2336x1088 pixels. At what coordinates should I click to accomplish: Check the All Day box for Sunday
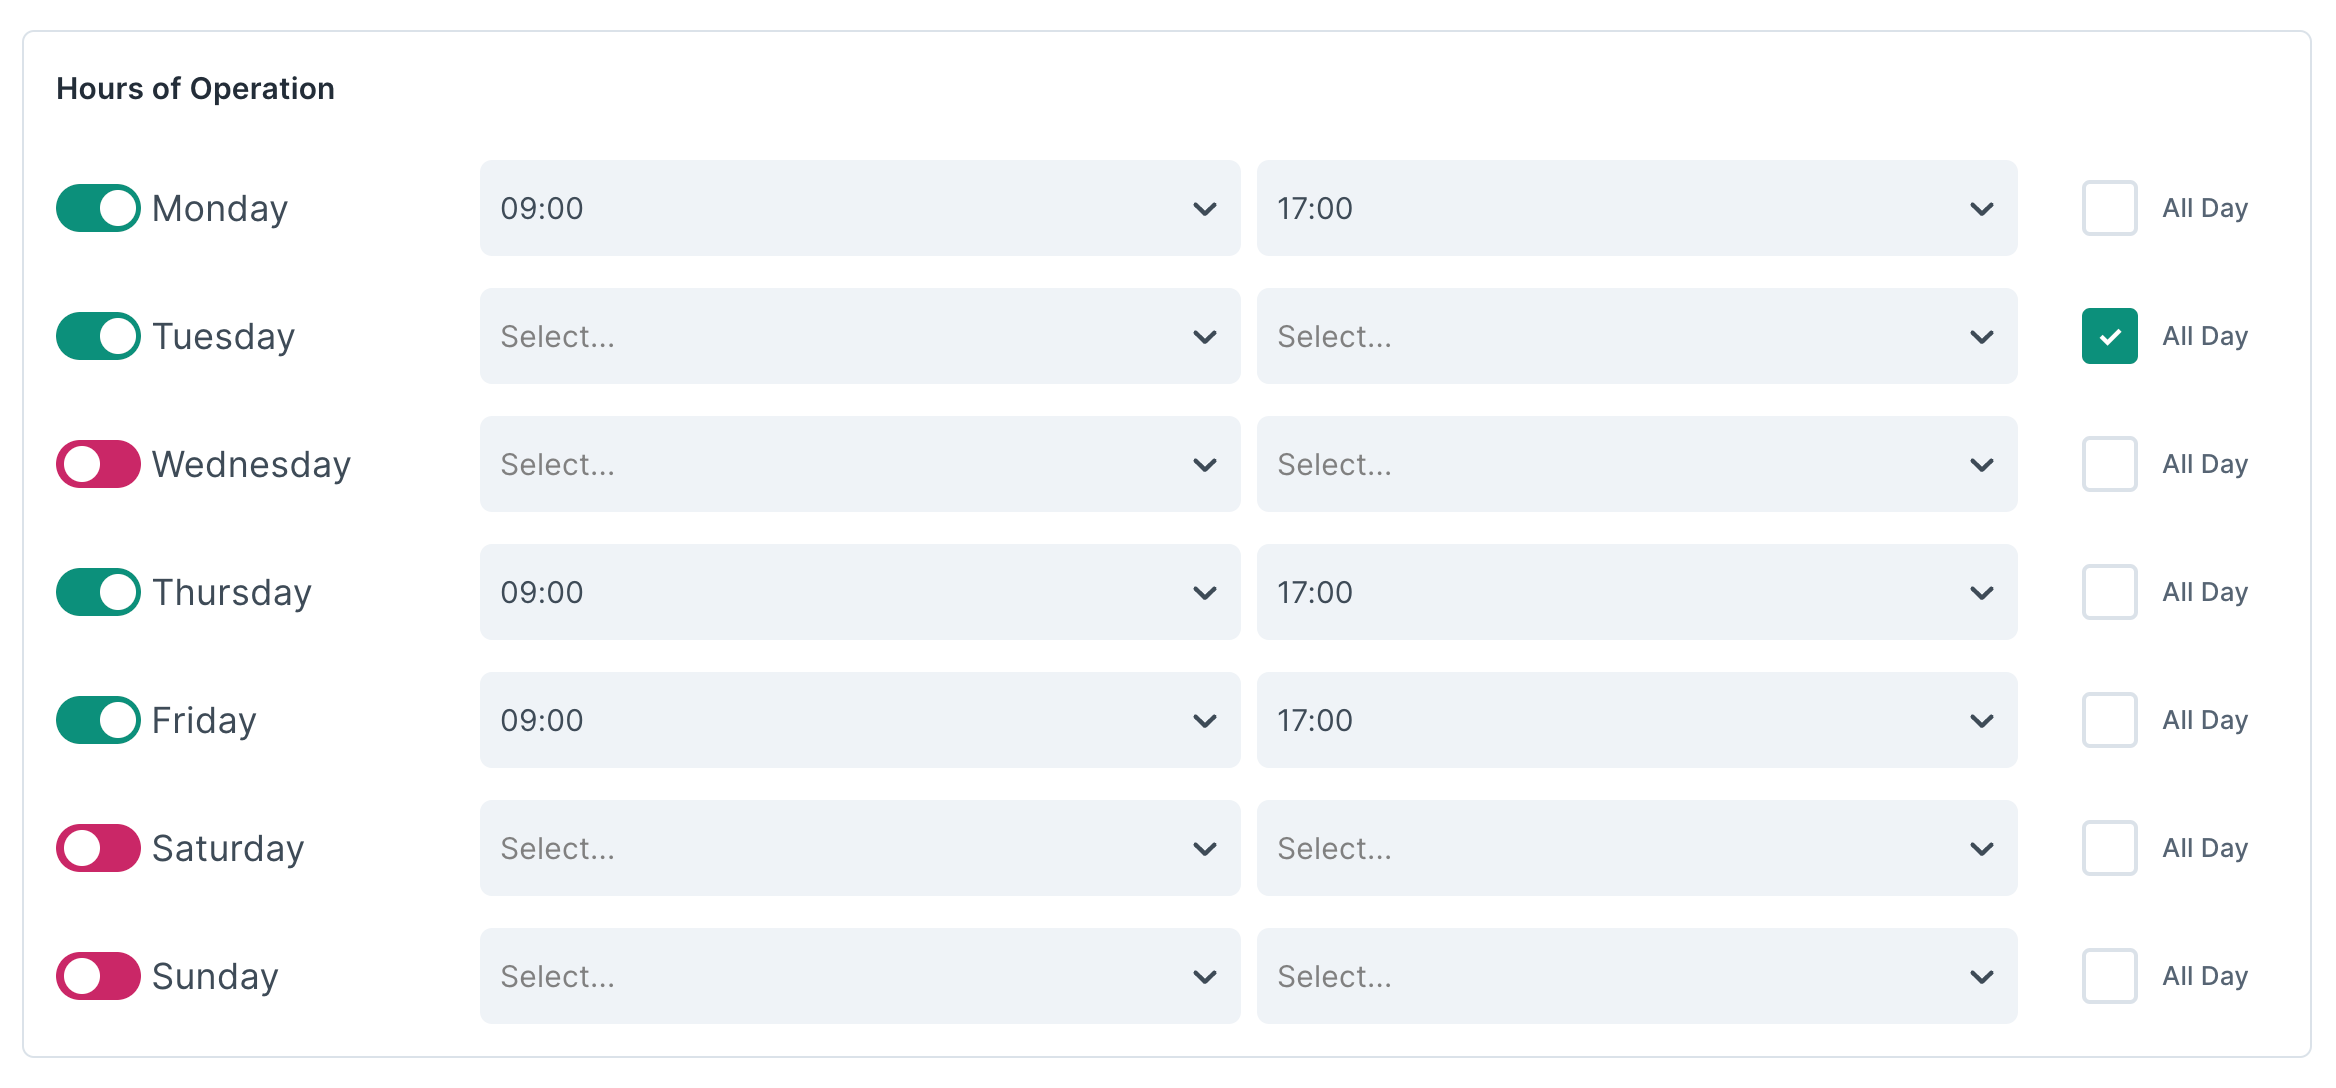(2109, 976)
